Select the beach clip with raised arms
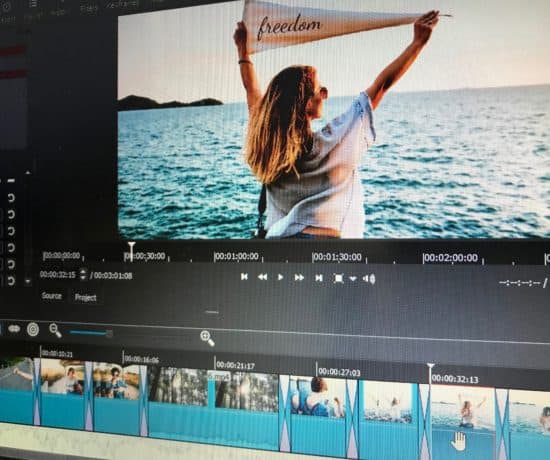550x460 pixels. pos(388,421)
